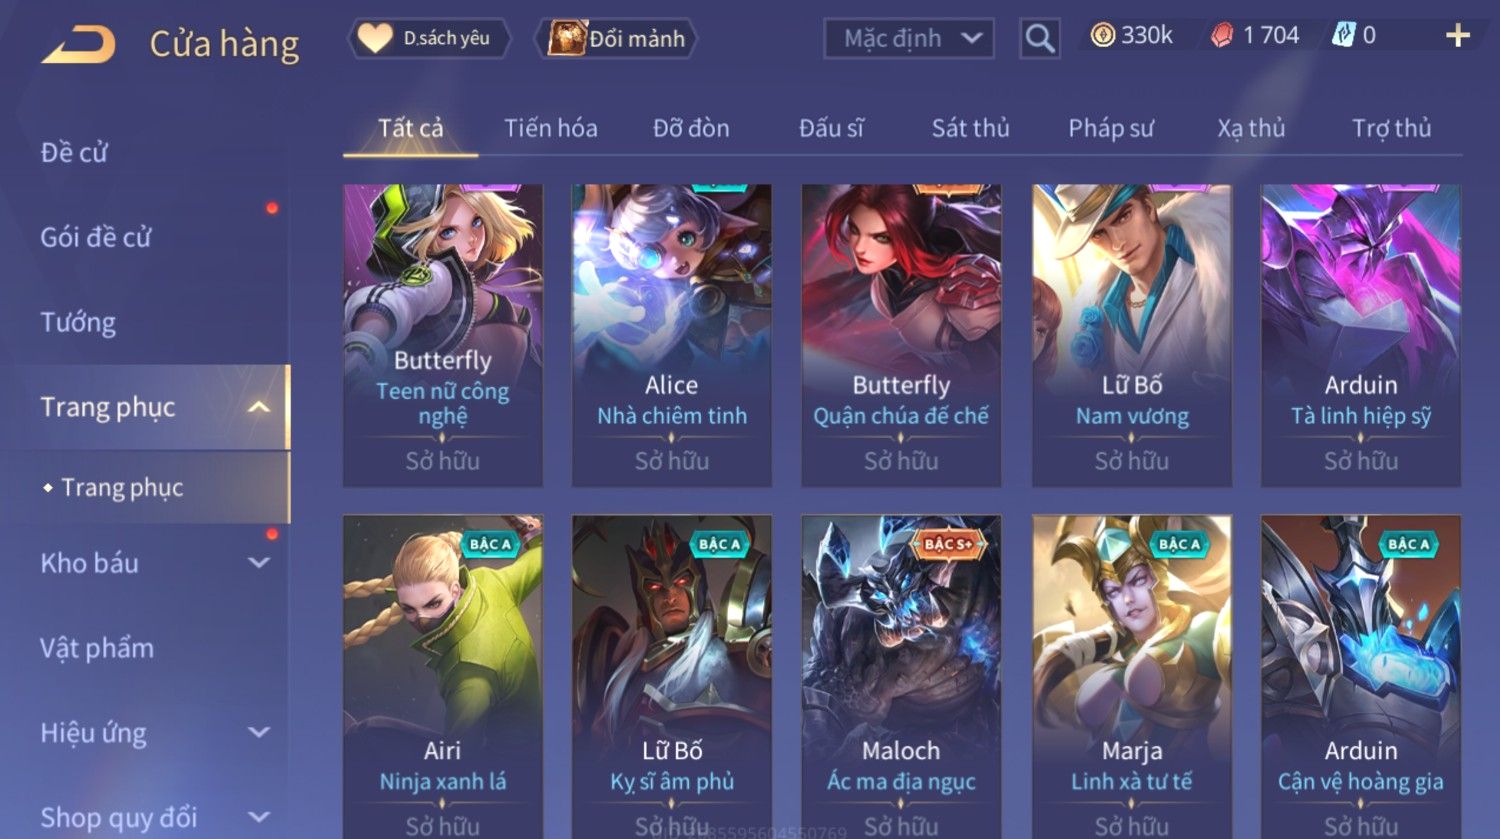Collapse the Trang phục sidebar section
The image size is (1500, 839).
click(x=259, y=407)
